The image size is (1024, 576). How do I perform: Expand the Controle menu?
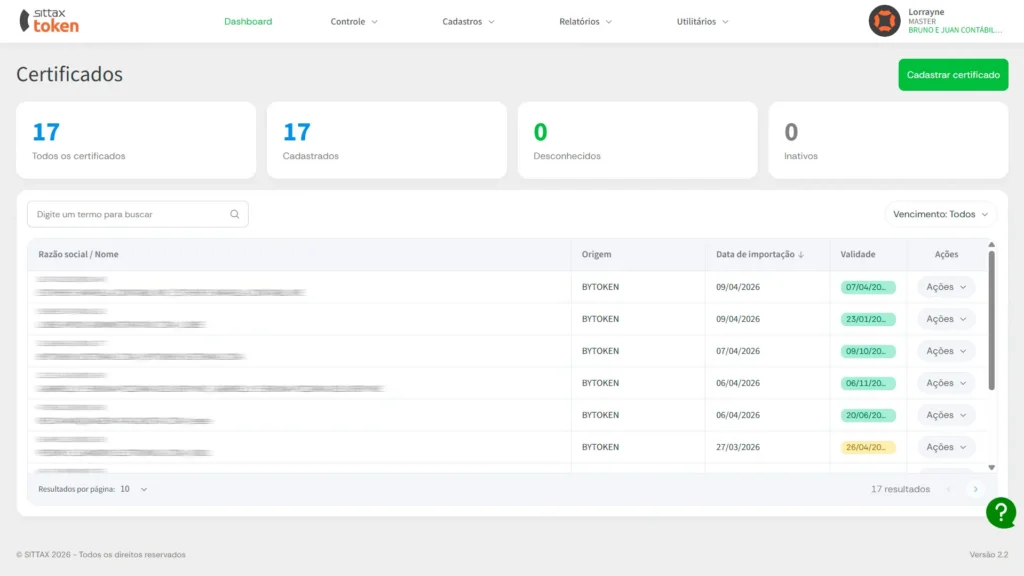(354, 22)
